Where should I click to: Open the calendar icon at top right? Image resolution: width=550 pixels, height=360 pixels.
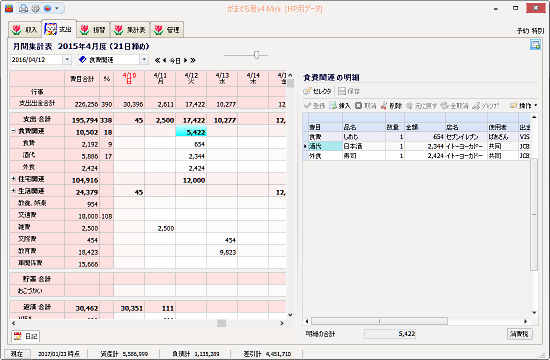click(535, 45)
